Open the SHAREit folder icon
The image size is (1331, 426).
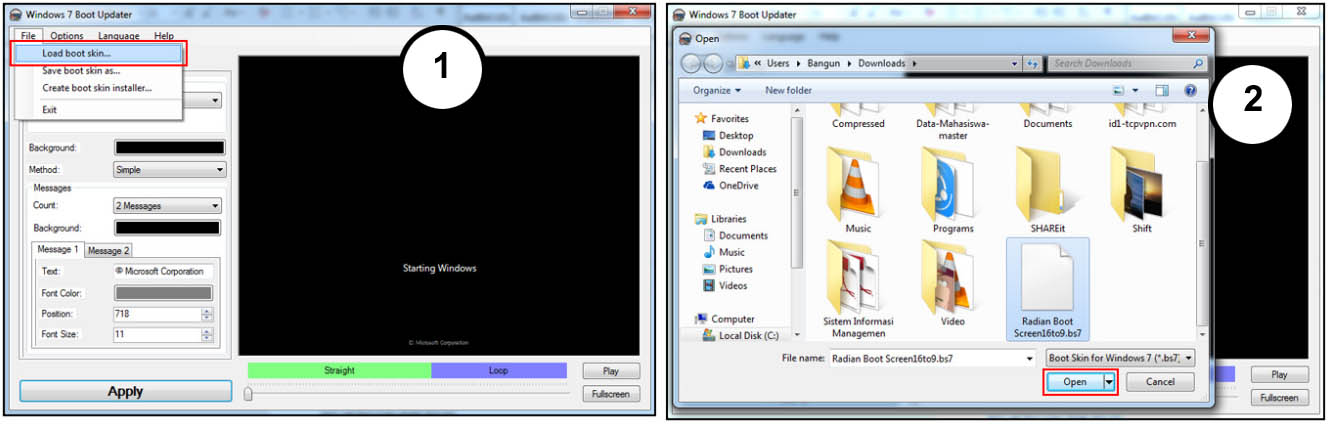click(x=1046, y=190)
